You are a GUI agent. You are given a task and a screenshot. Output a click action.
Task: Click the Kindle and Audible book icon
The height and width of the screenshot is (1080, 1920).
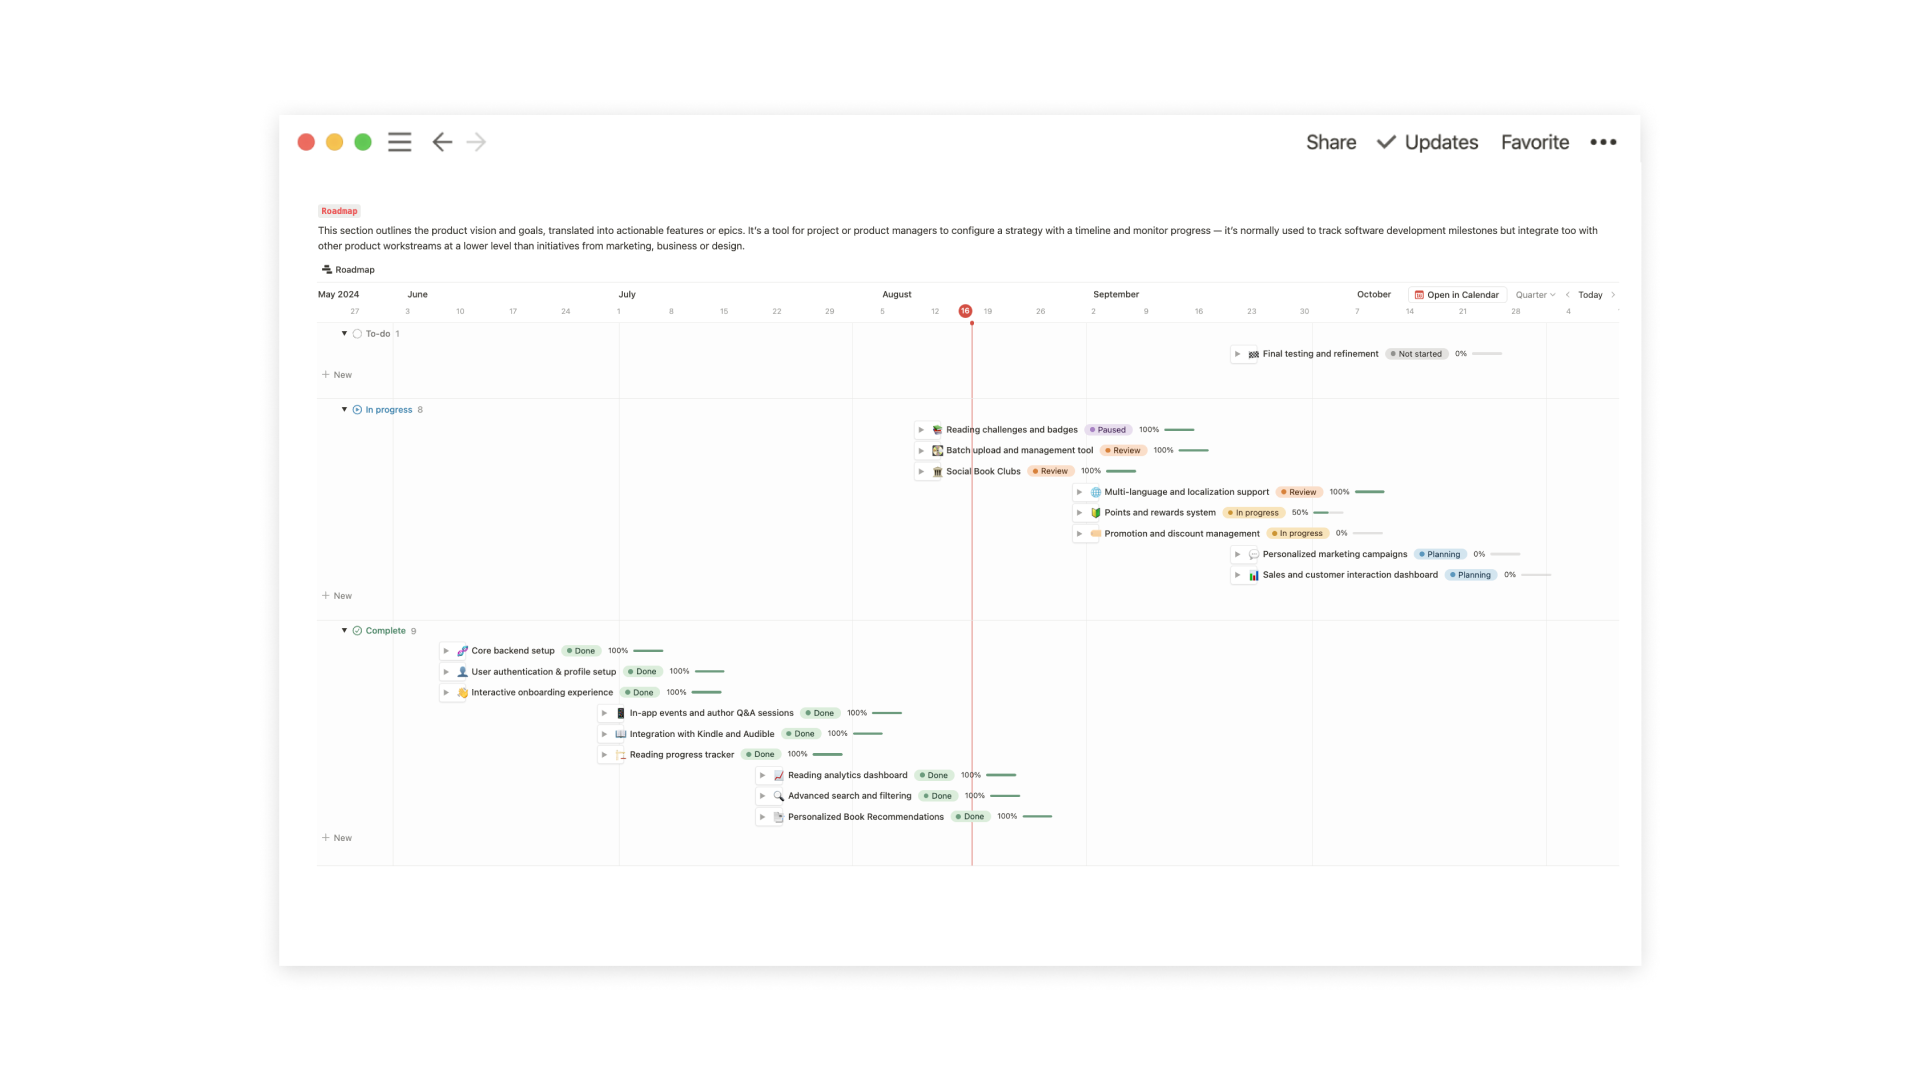620,734
